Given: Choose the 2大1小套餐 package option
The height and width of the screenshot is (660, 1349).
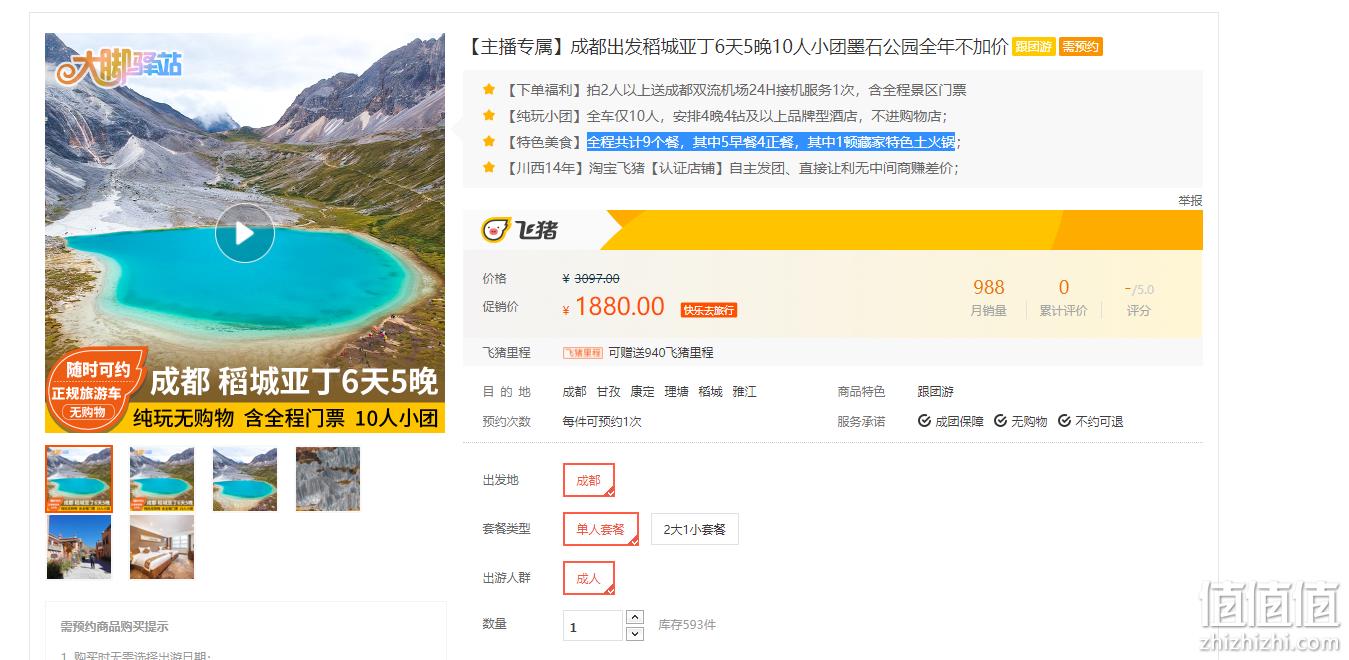Looking at the screenshot, I should (x=694, y=529).
